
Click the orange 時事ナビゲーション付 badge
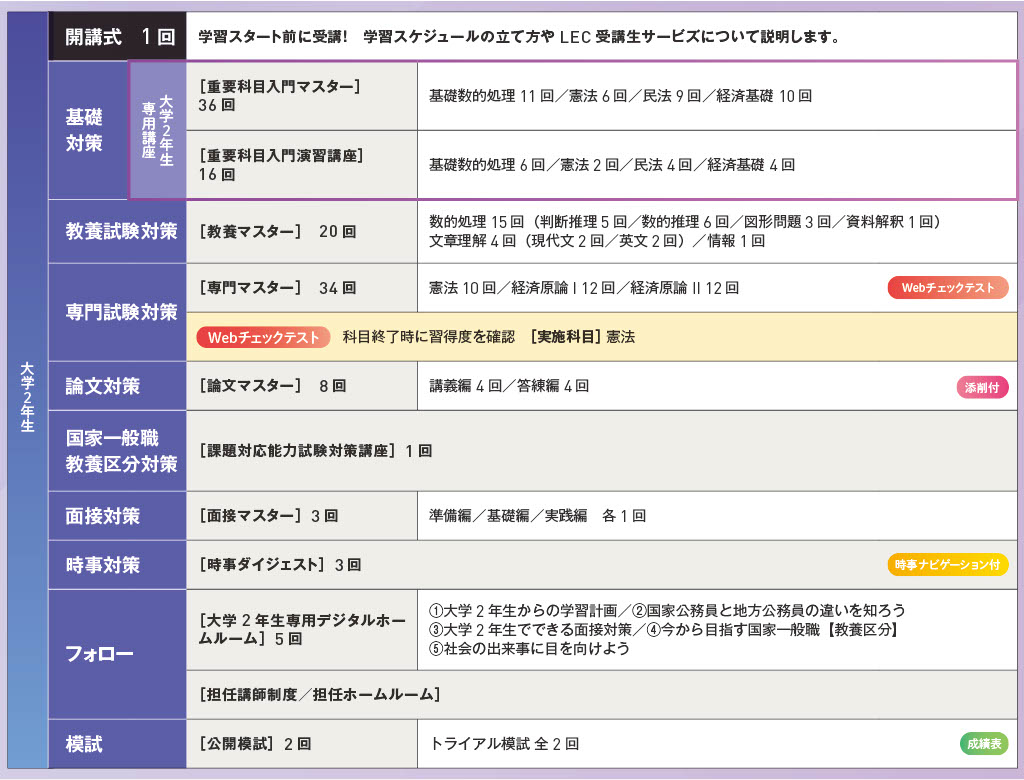coord(948,564)
